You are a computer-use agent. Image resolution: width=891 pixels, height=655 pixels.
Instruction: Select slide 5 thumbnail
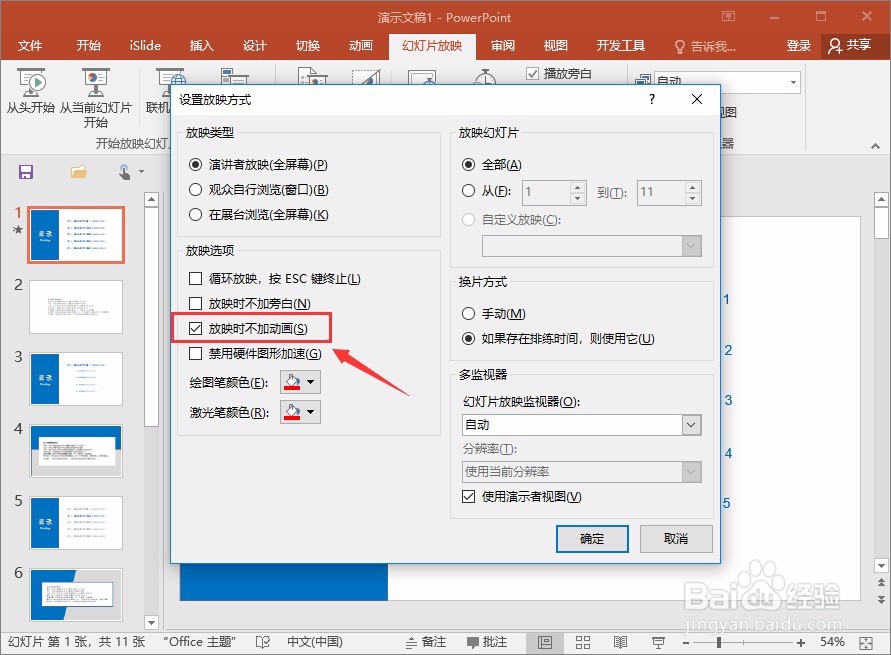point(76,523)
